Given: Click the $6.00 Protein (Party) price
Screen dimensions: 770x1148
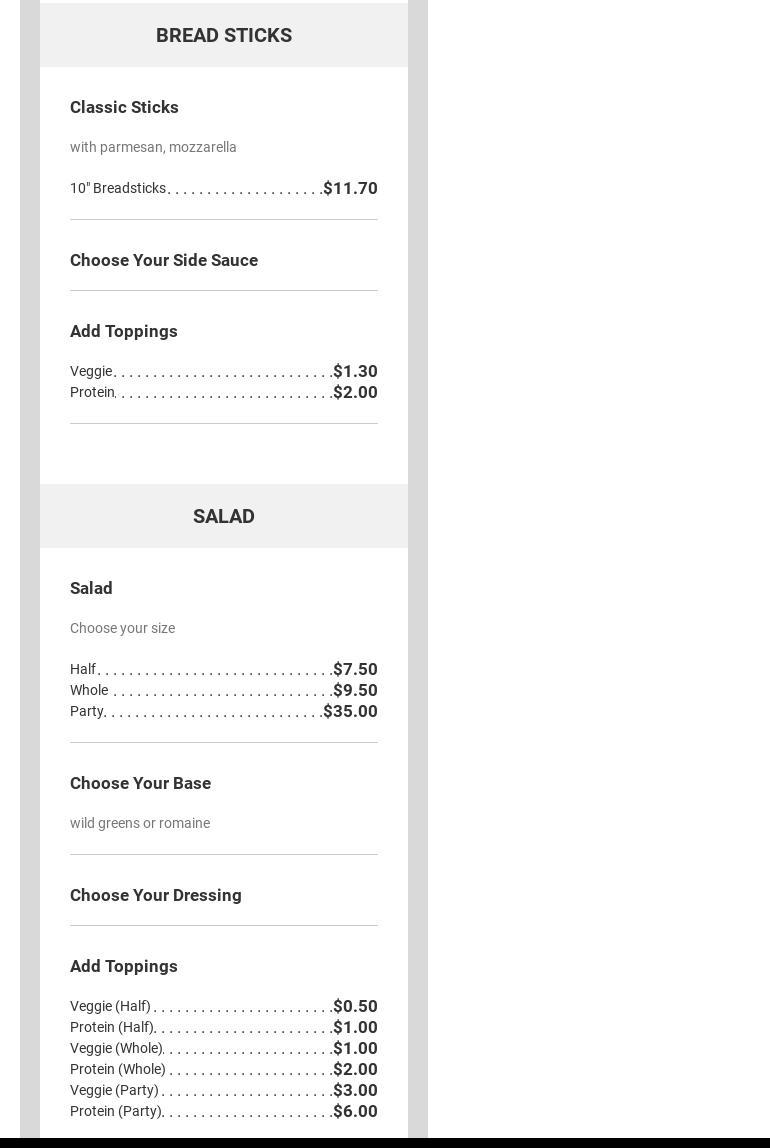Looking at the screenshot, I should (x=355, y=1111).
